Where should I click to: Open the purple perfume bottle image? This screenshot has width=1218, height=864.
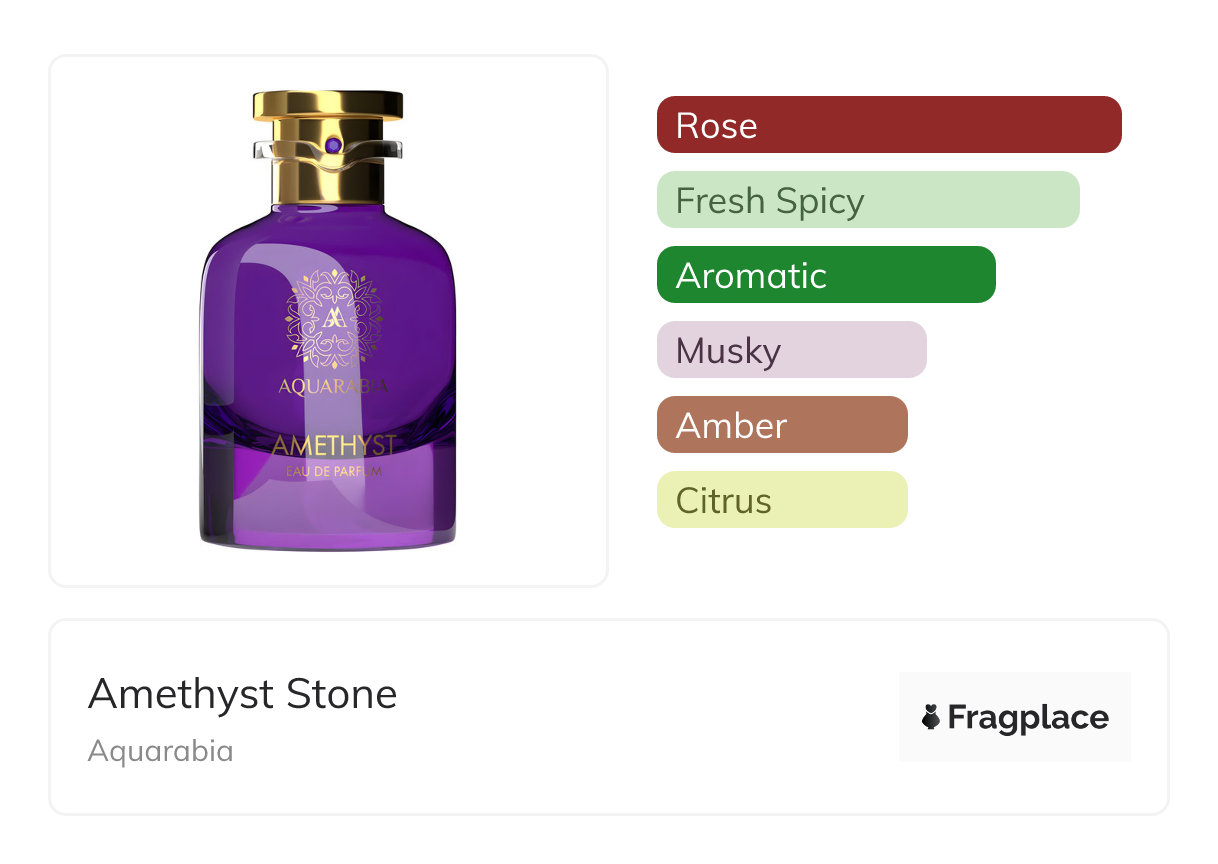point(328,320)
